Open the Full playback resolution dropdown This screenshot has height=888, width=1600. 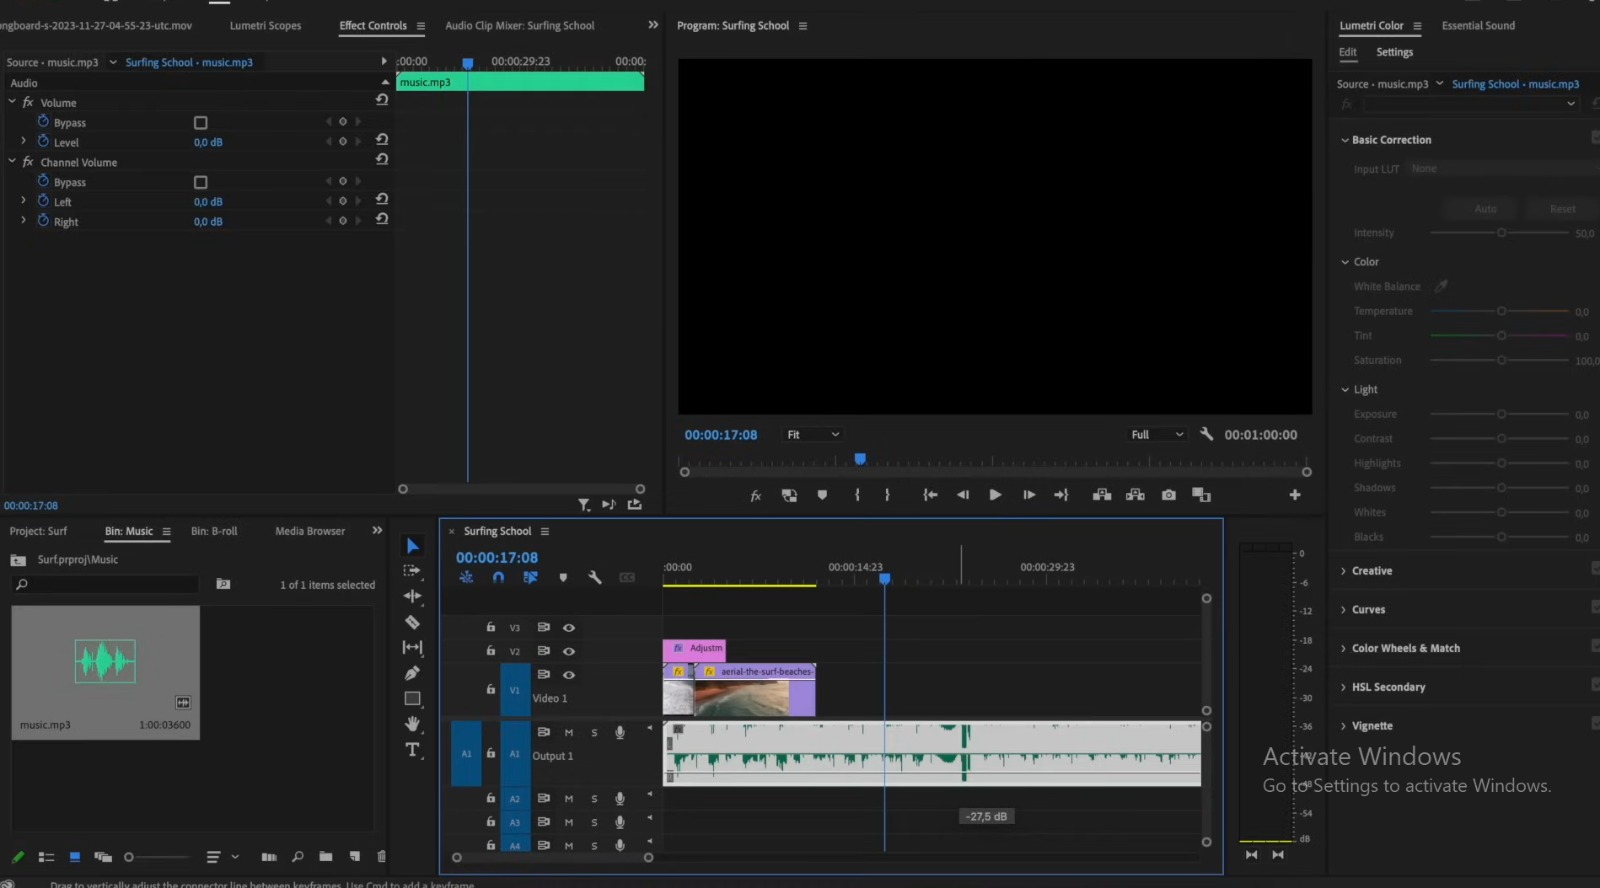click(1157, 435)
